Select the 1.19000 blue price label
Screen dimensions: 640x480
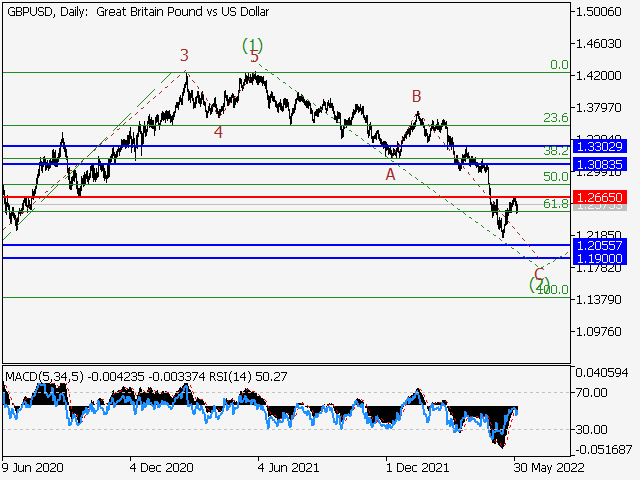[599, 258]
